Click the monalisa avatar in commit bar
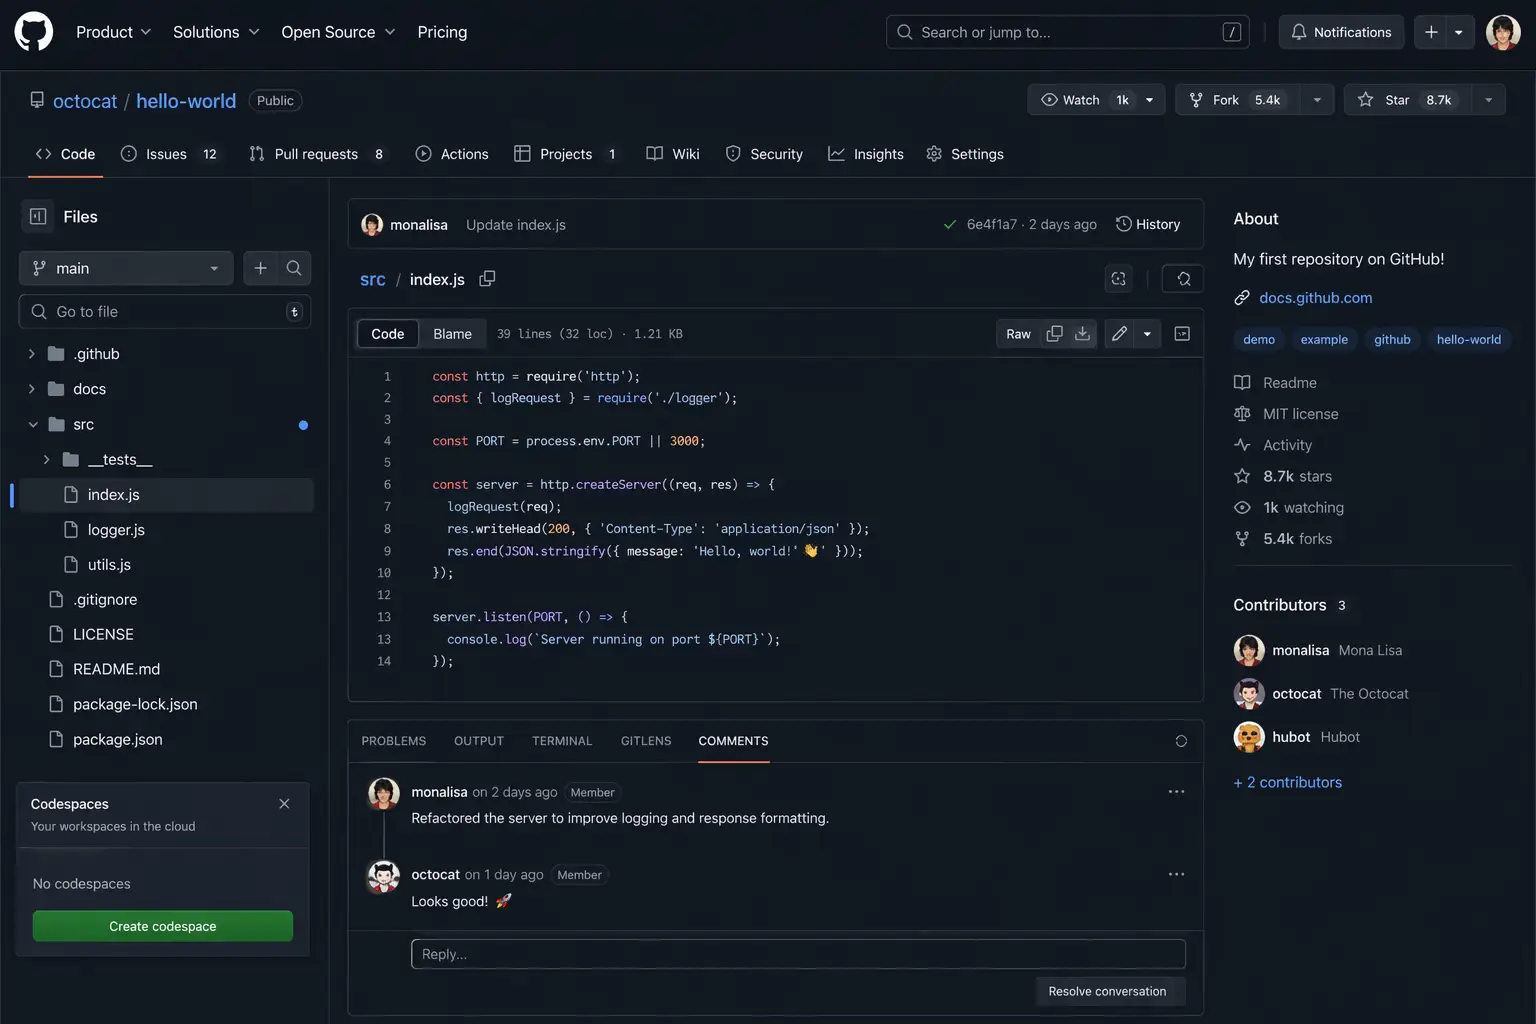 point(372,224)
